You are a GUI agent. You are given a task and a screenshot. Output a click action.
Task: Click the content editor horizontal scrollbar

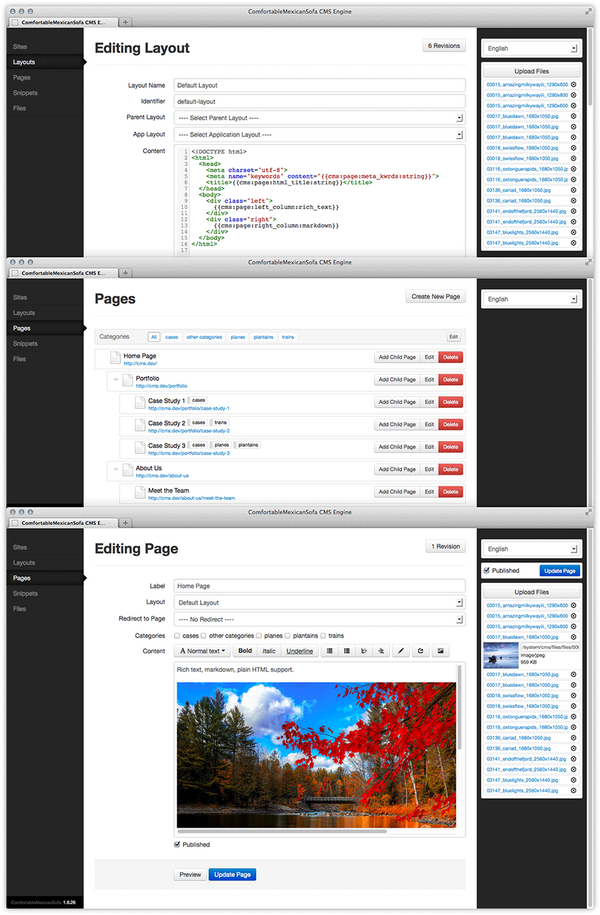pyautogui.click(x=282, y=831)
